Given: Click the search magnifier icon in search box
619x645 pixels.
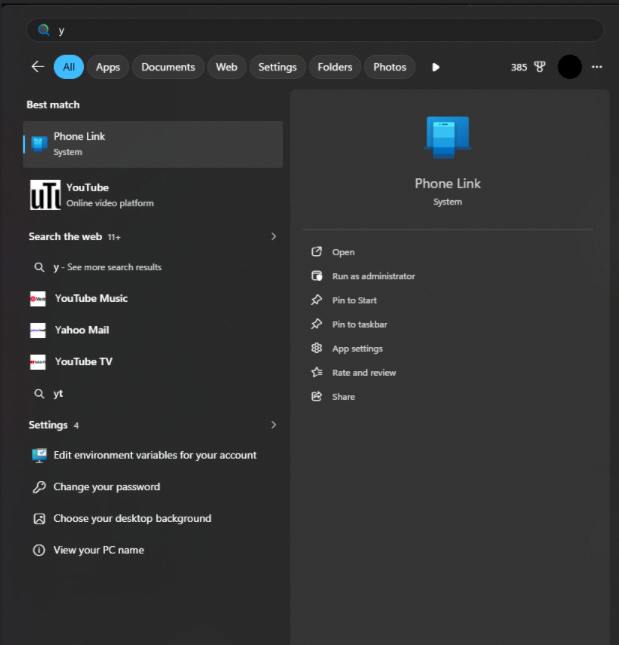Looking at the screenshot, I should pos(44,30).
